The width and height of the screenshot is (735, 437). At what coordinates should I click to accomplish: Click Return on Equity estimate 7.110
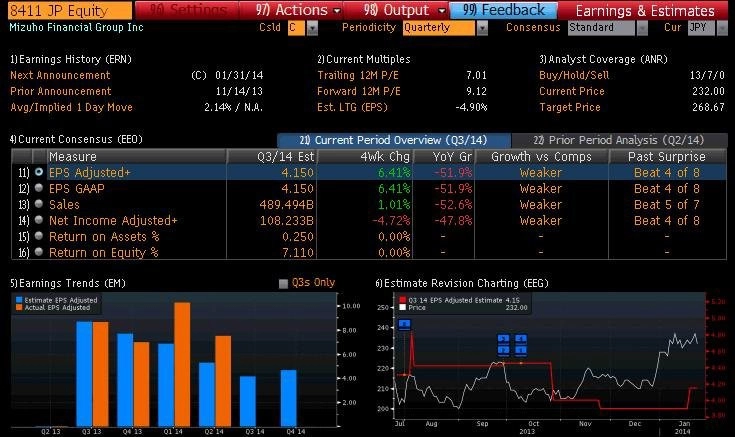point(298,252)
